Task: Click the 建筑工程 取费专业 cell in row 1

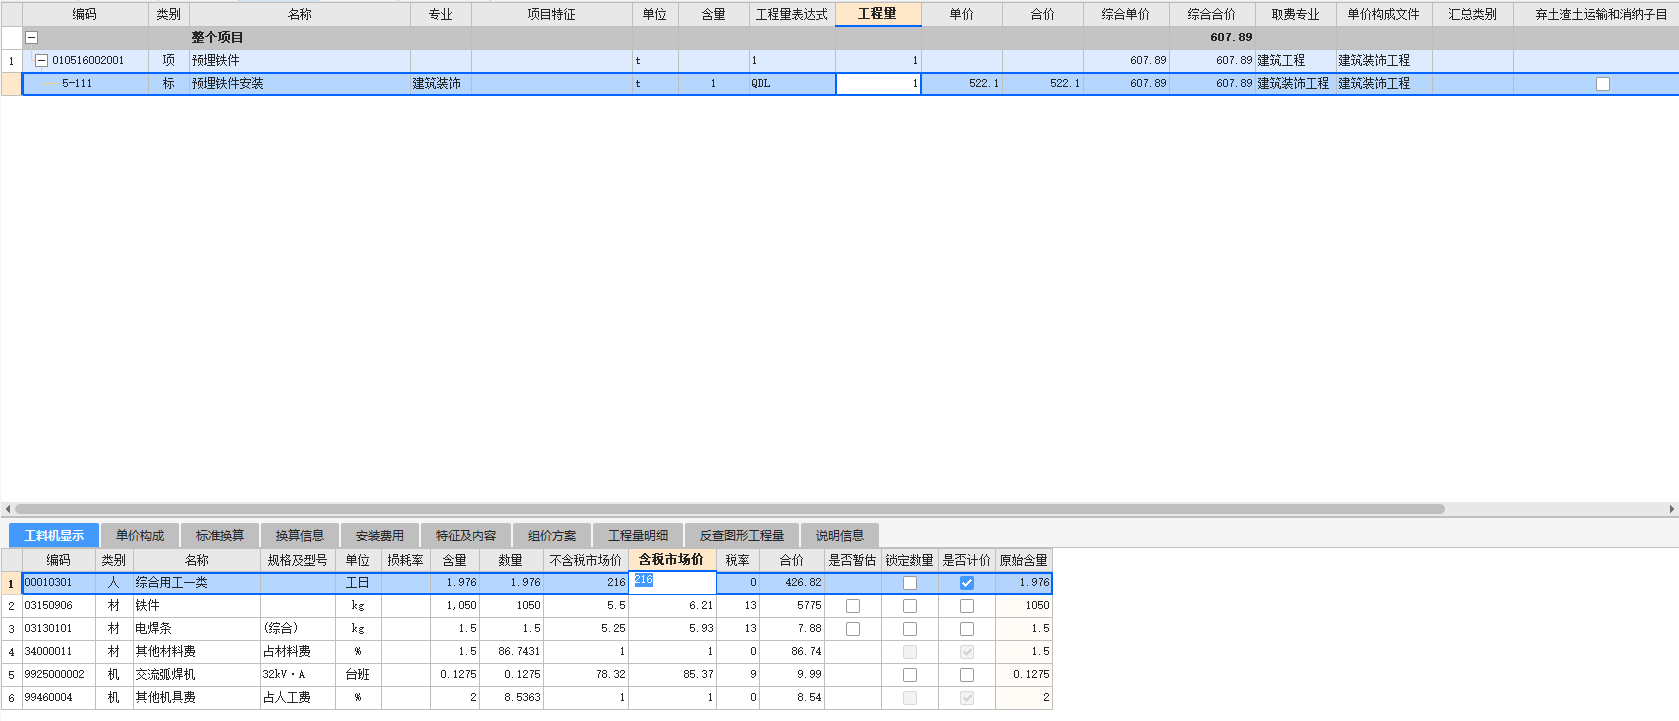Action: click(x=1295, y=60)
